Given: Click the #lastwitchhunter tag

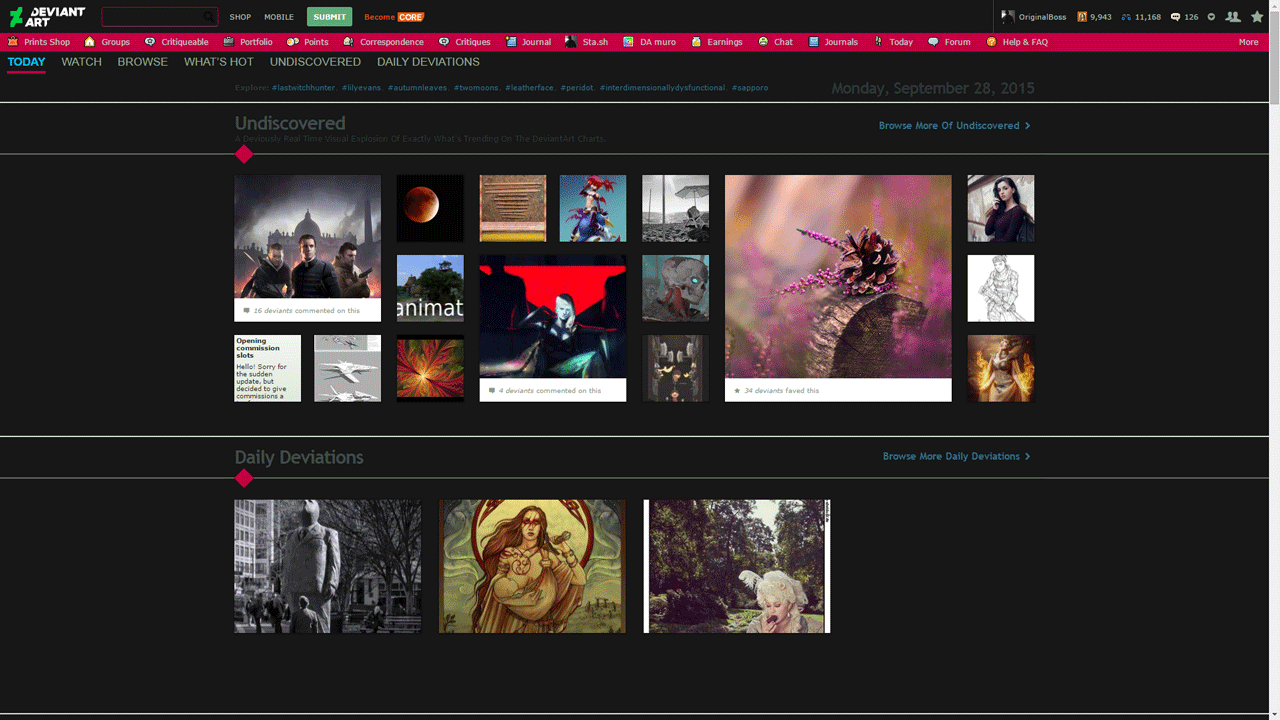Looking at the screenshot, I should [x=303, y=88].
